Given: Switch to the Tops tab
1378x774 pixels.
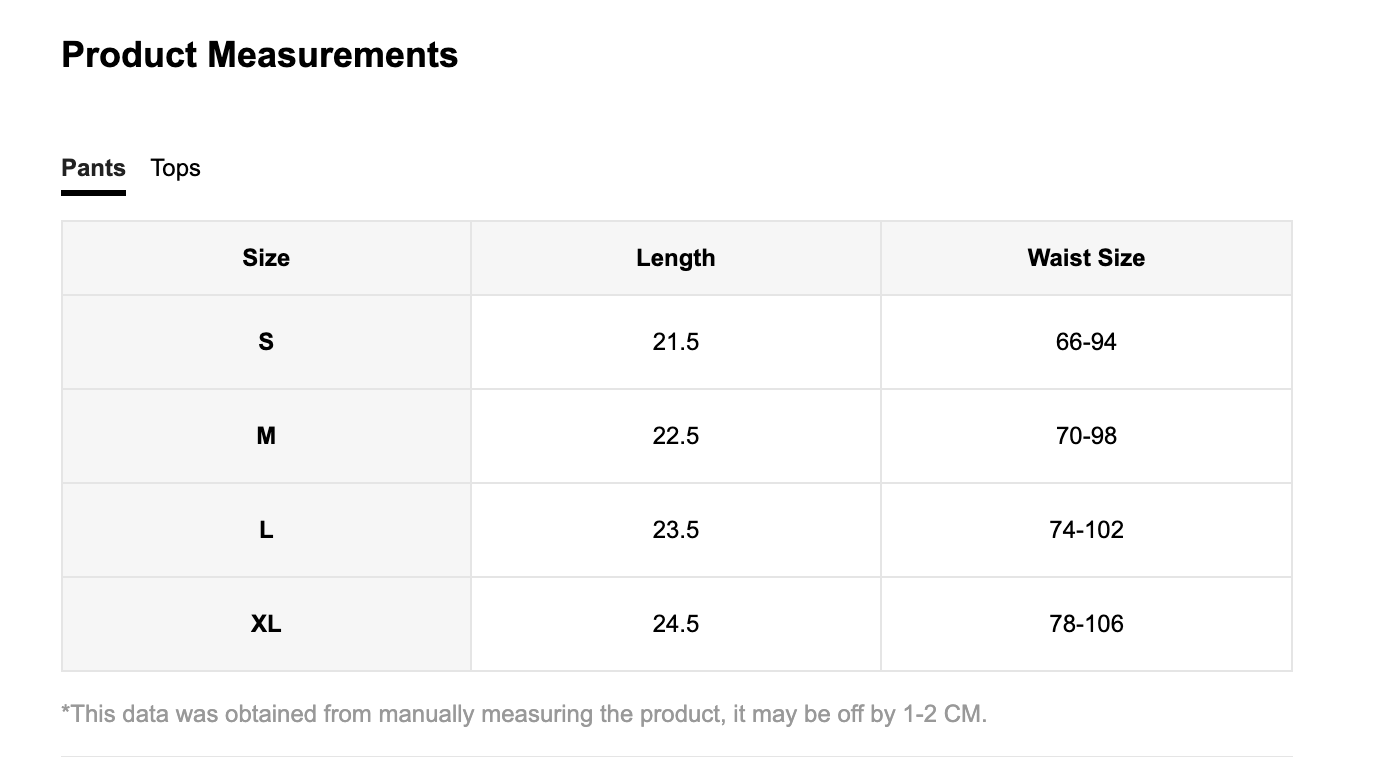Looking at the screenshot, I should coord(175,168).
